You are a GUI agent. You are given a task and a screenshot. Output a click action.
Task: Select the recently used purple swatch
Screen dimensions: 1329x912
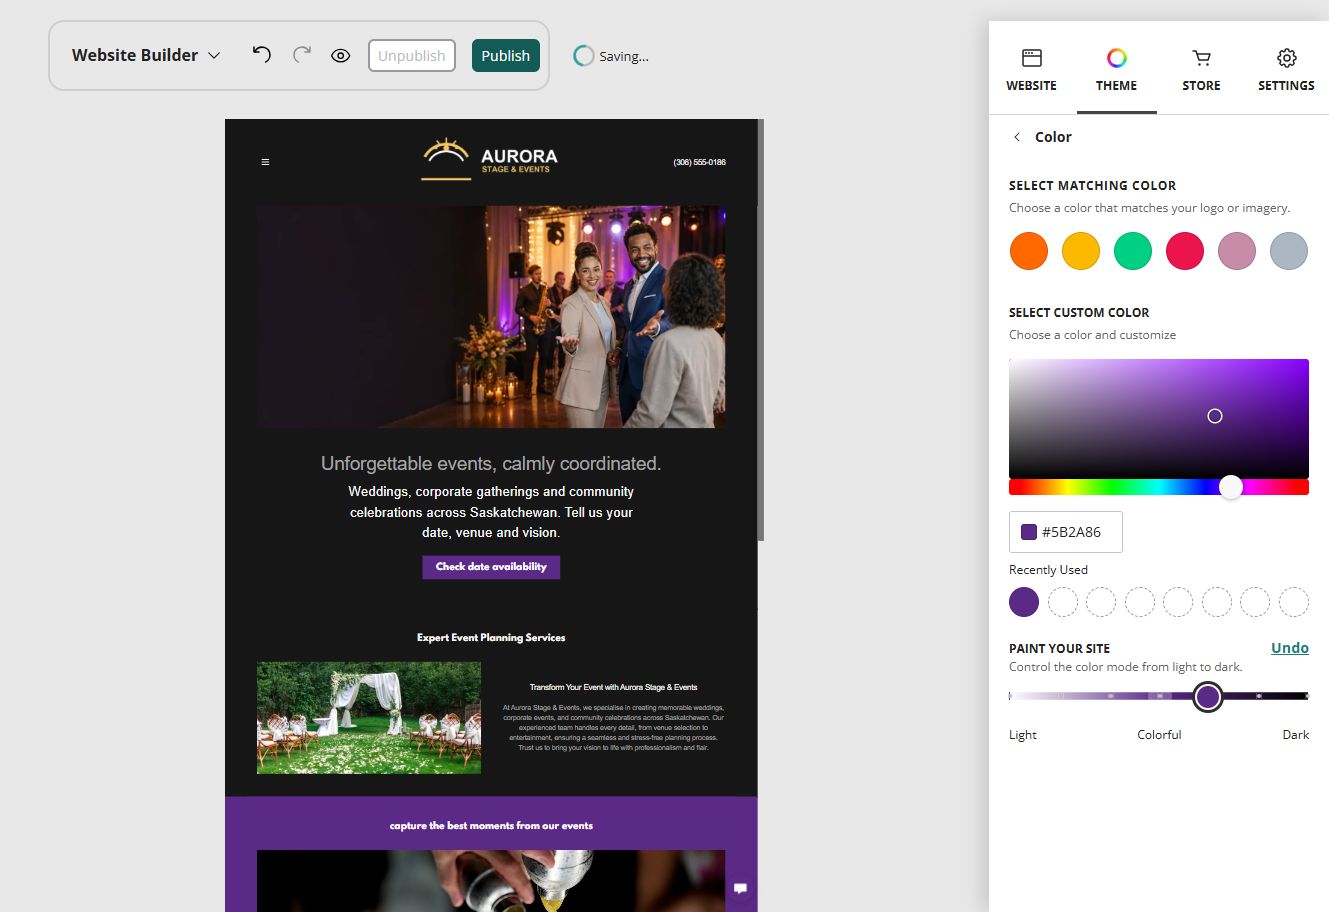point(1024,602)
